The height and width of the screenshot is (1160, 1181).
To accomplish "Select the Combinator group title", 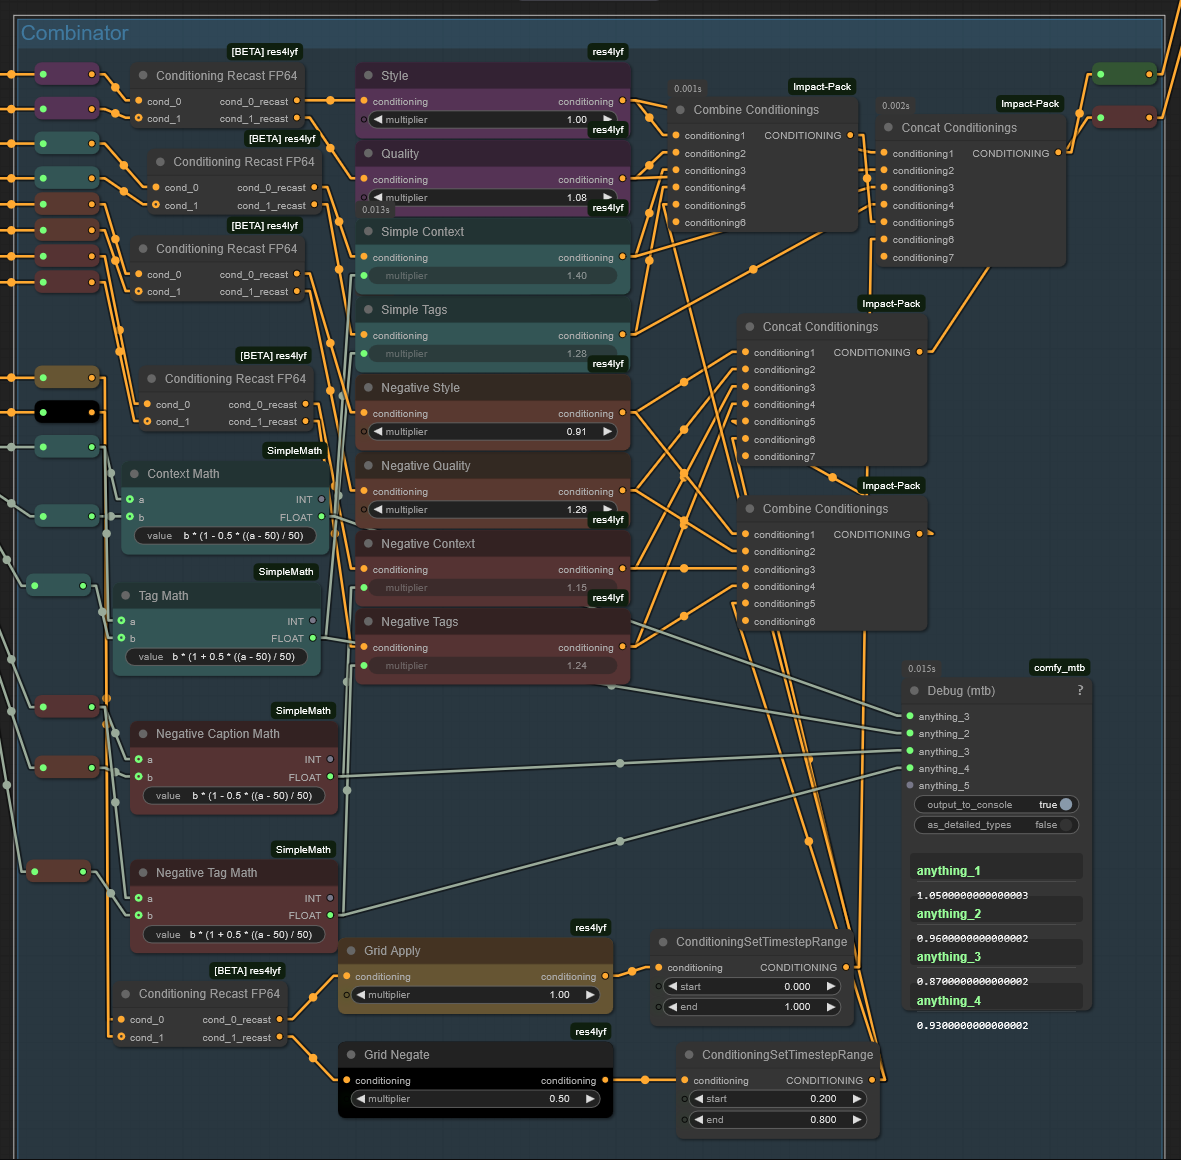I will (x=75, y=33).
